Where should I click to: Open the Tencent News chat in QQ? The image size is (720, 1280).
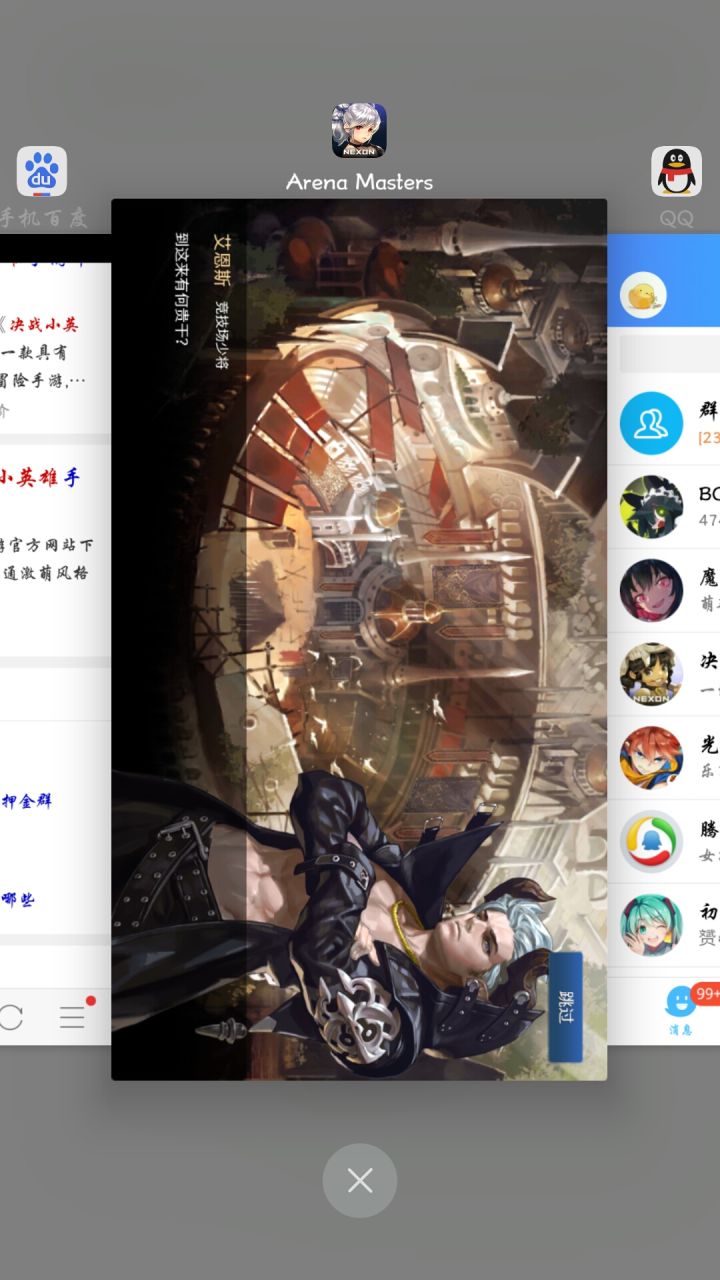651,842
